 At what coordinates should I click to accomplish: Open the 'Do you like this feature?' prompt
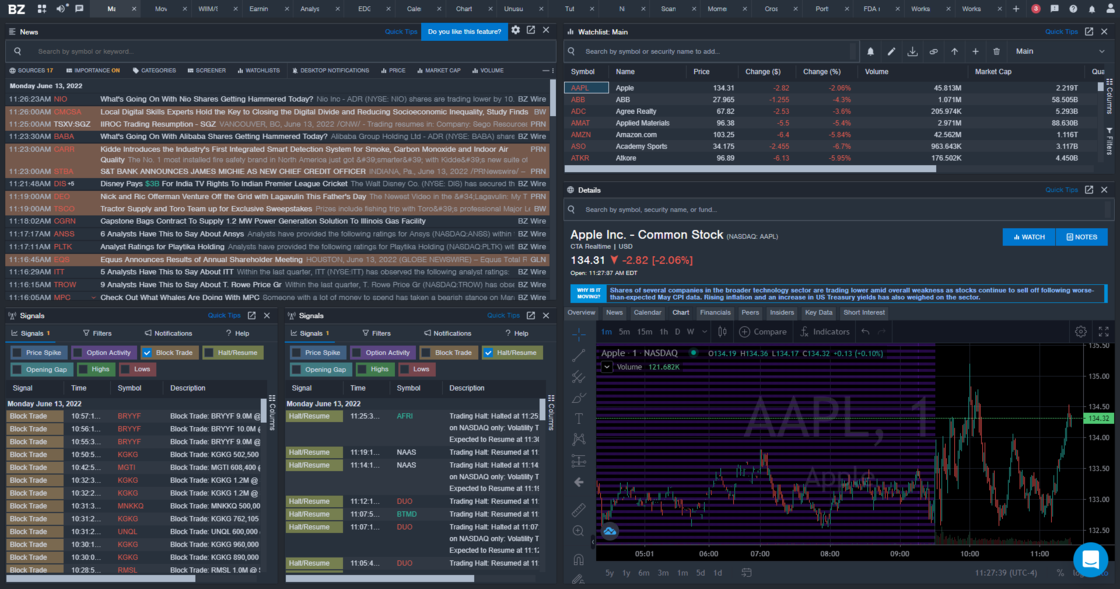click(466, 31)
